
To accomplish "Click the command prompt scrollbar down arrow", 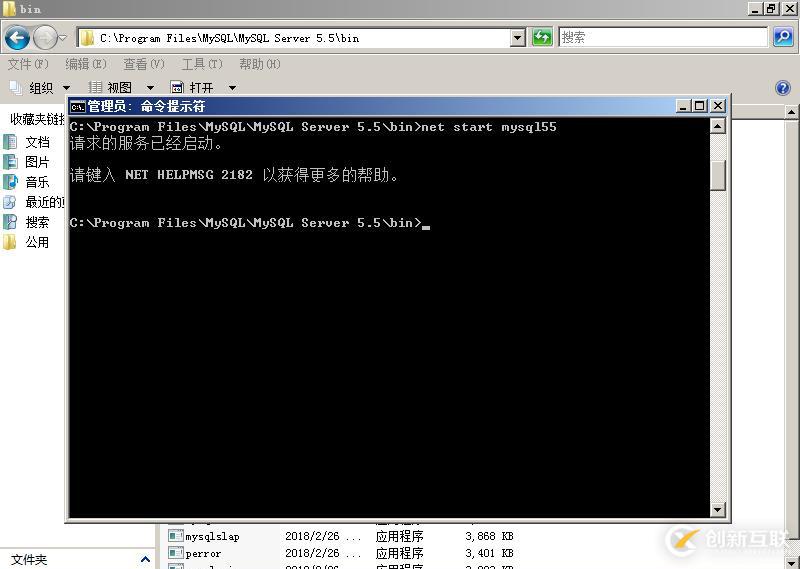I will pyautogui.click(x=717, y=509).
